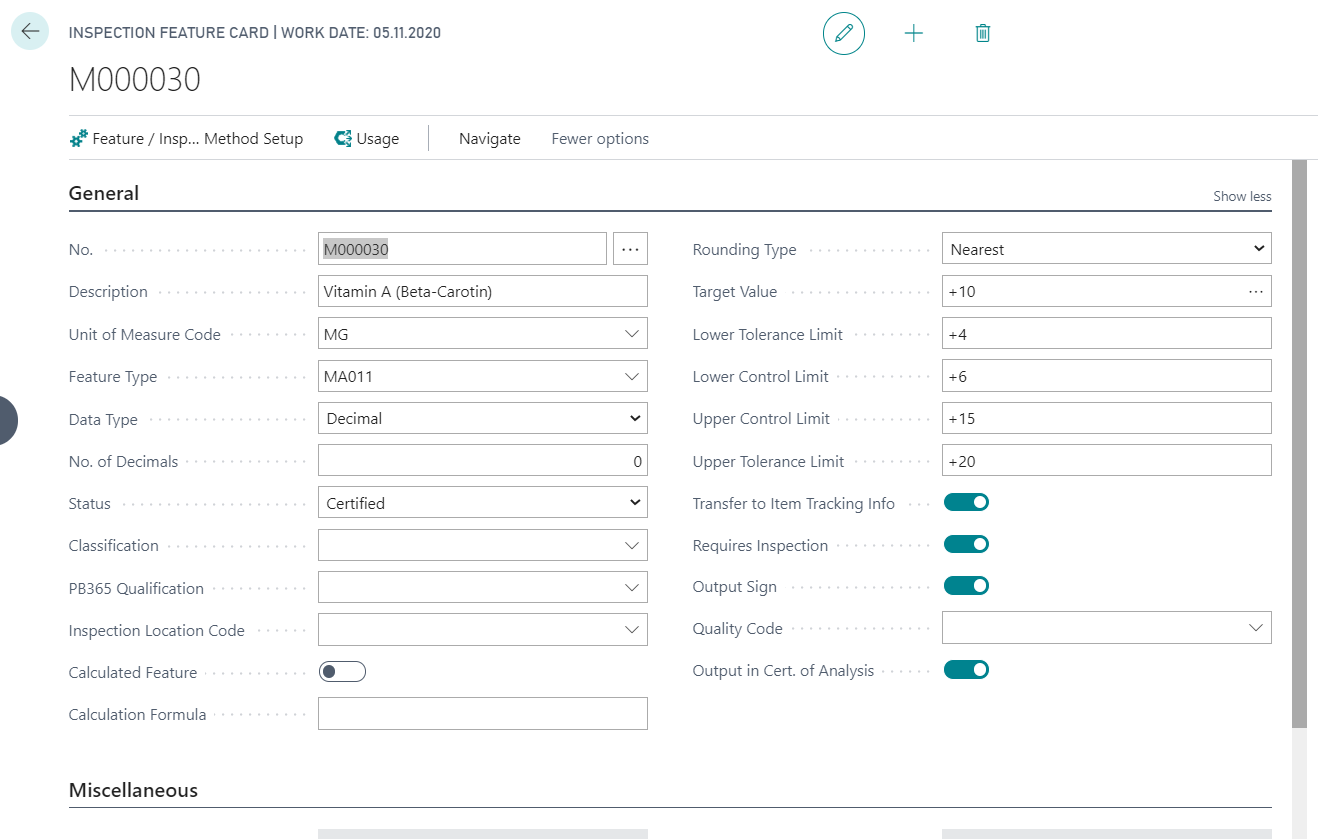Click the vertical page scrollbar
The height and width of the screenshot is (839, 1318).
point(1299,443)
